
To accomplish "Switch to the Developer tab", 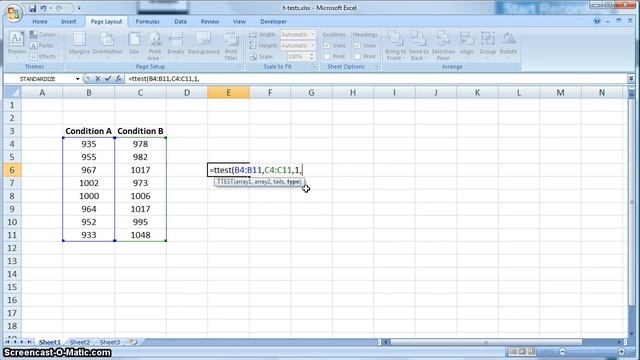I will 273,22.
